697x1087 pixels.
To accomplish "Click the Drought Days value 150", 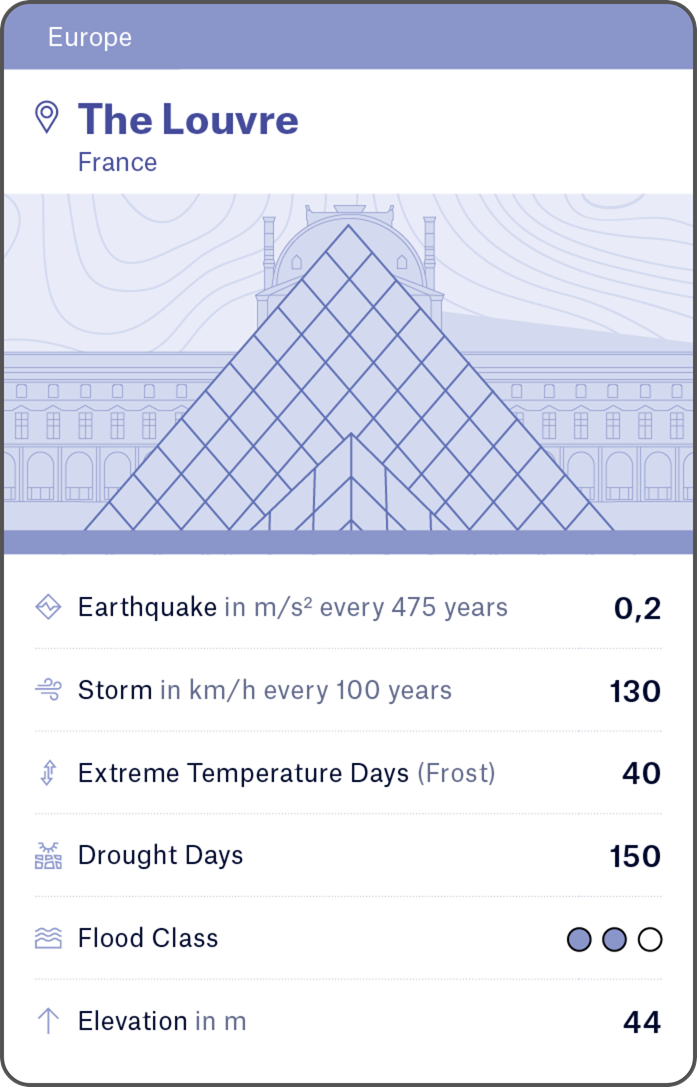I will (635, 857).
